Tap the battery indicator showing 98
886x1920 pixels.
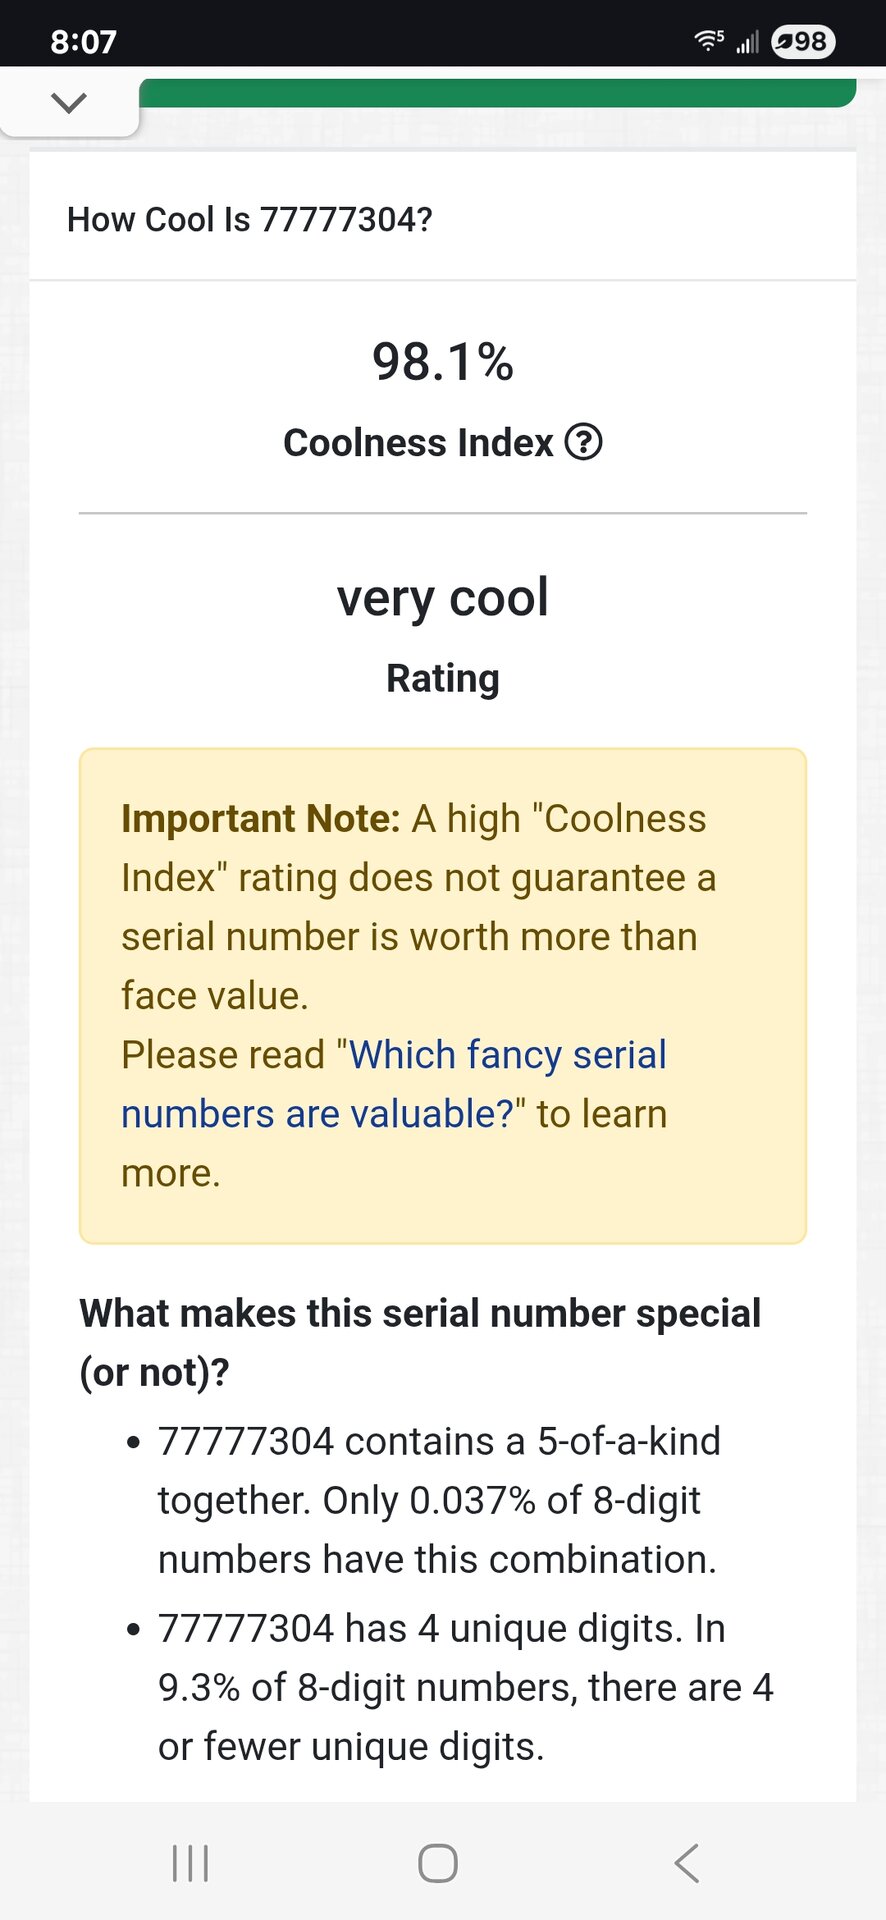(x=803, y=42)
